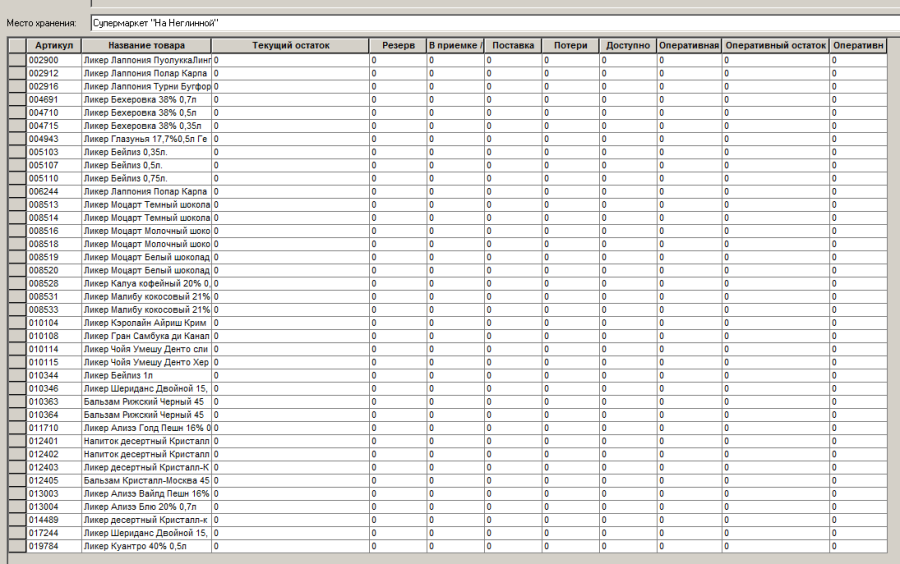Select article cell 011710
This screenshot has height=564, width=900.
click(54, 428)
